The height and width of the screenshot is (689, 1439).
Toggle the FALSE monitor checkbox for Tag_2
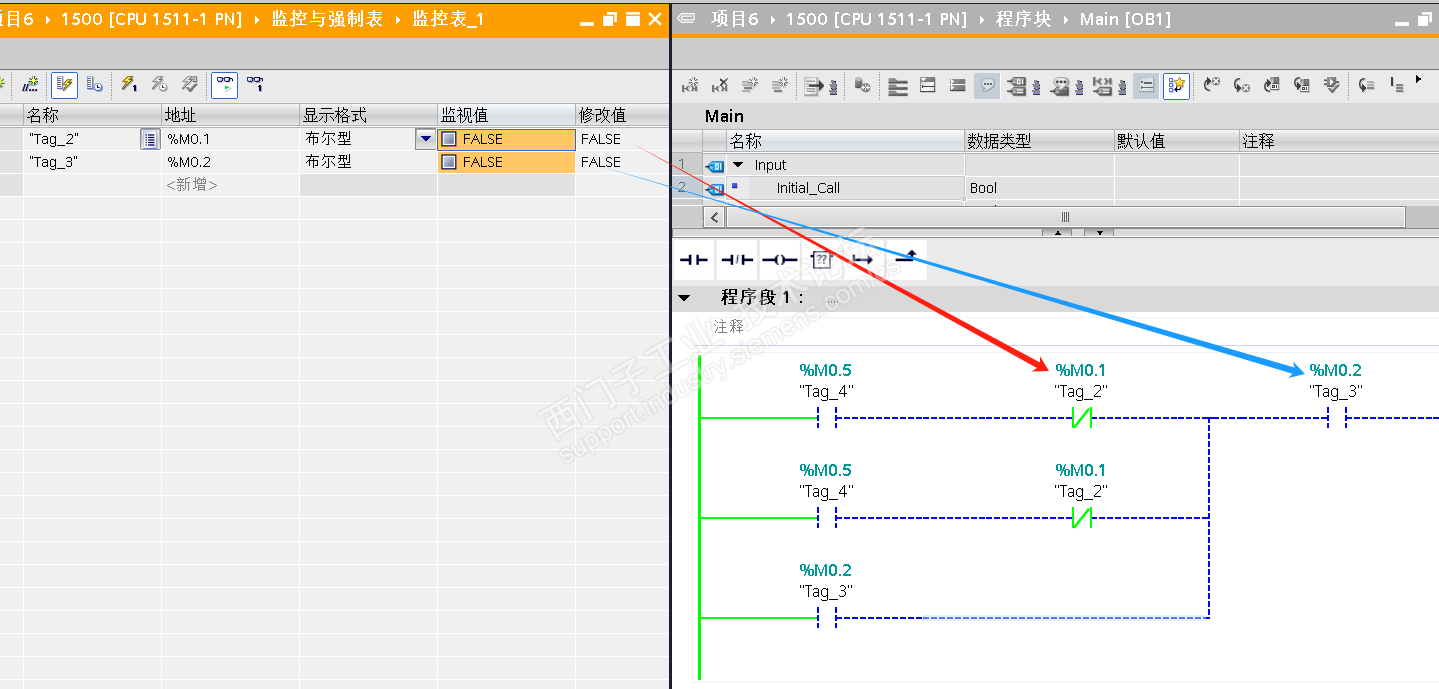tap(451, 139)
